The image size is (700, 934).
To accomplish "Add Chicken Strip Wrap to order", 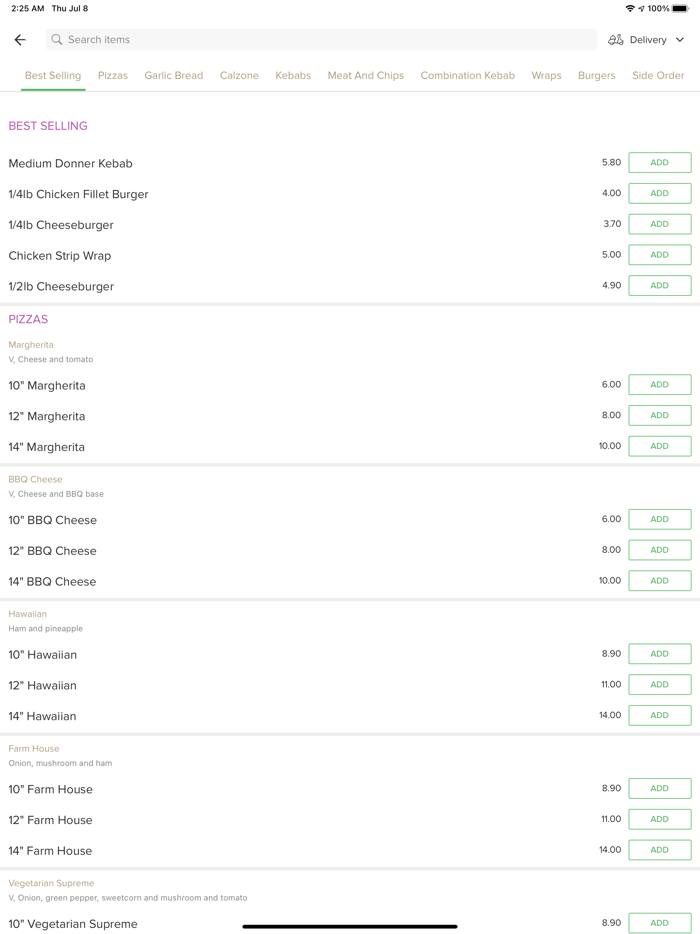I will (659, 255).
